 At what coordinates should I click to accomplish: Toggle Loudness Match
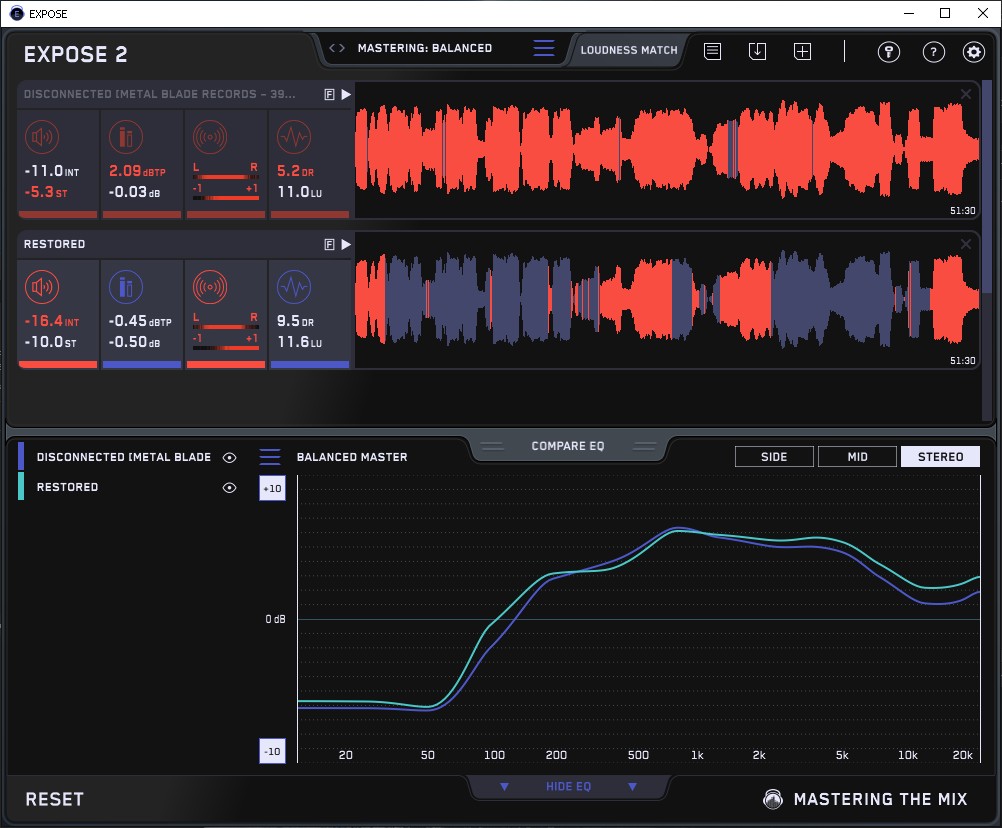(x=629, y=50)
